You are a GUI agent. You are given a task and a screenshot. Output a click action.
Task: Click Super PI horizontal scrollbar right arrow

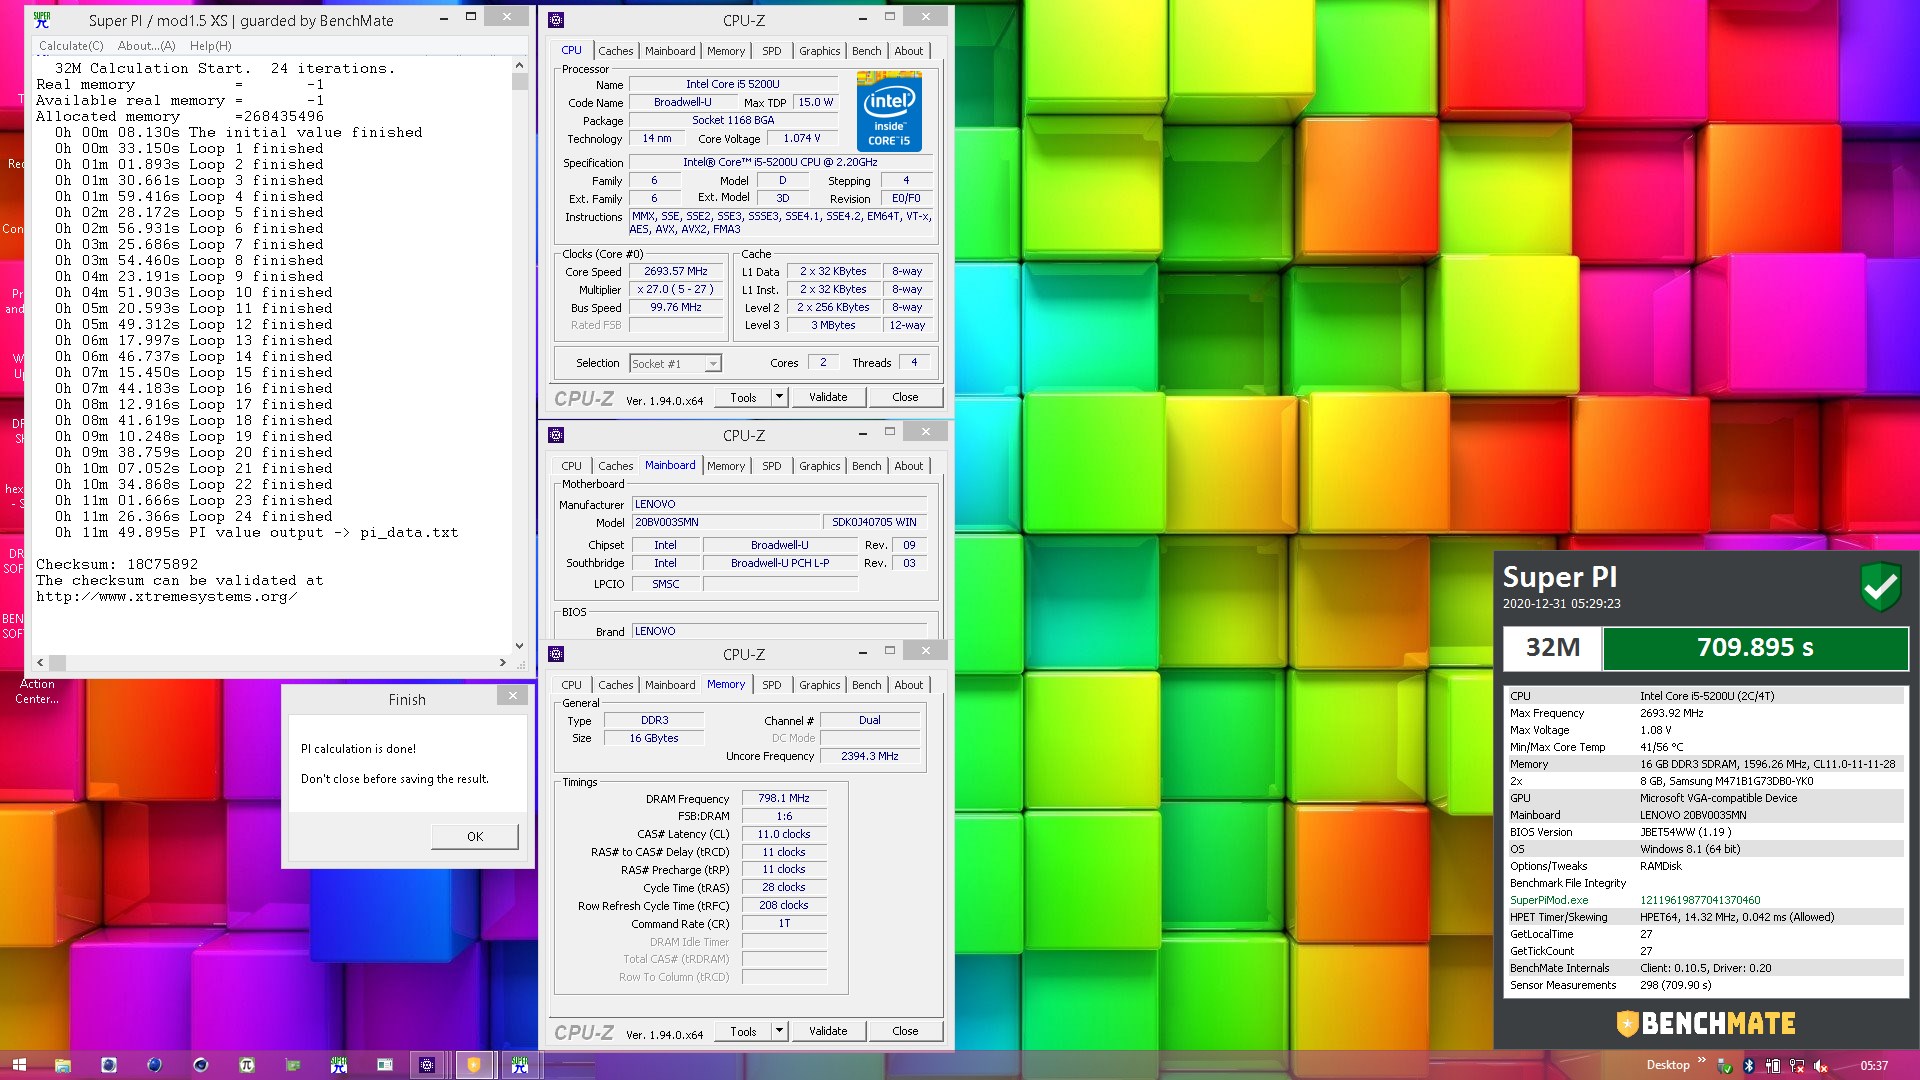[x=502, y=662]
